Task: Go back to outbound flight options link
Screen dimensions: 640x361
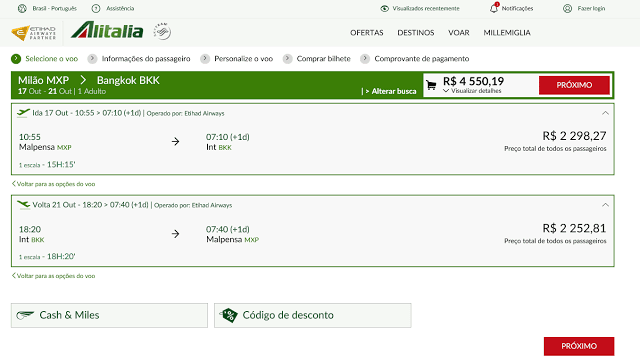Action: click(53, 184)
